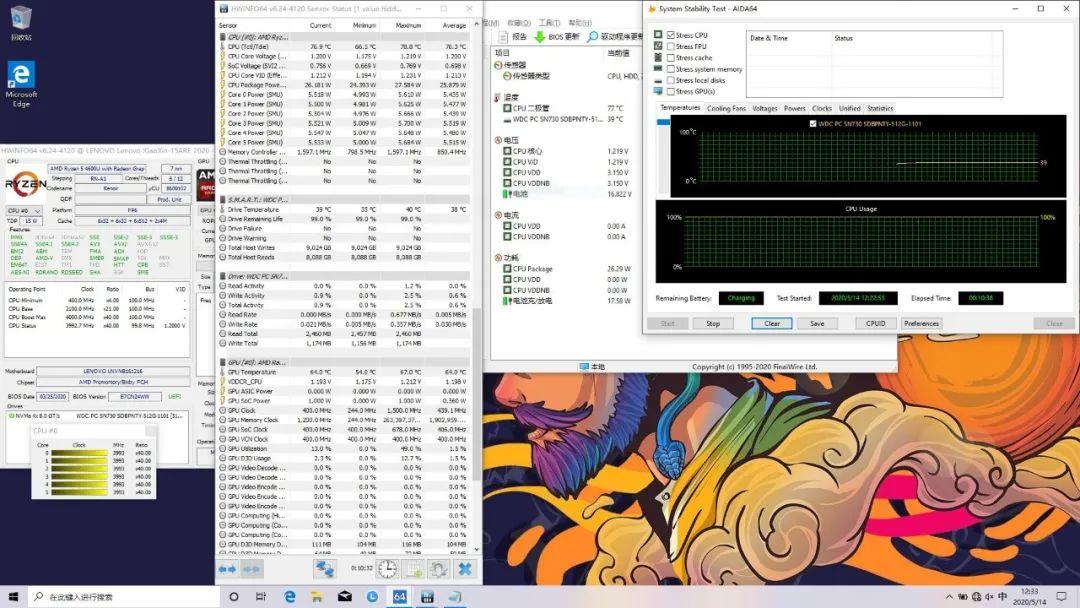Open HWiNFO remote network monitoring icon

324,569
